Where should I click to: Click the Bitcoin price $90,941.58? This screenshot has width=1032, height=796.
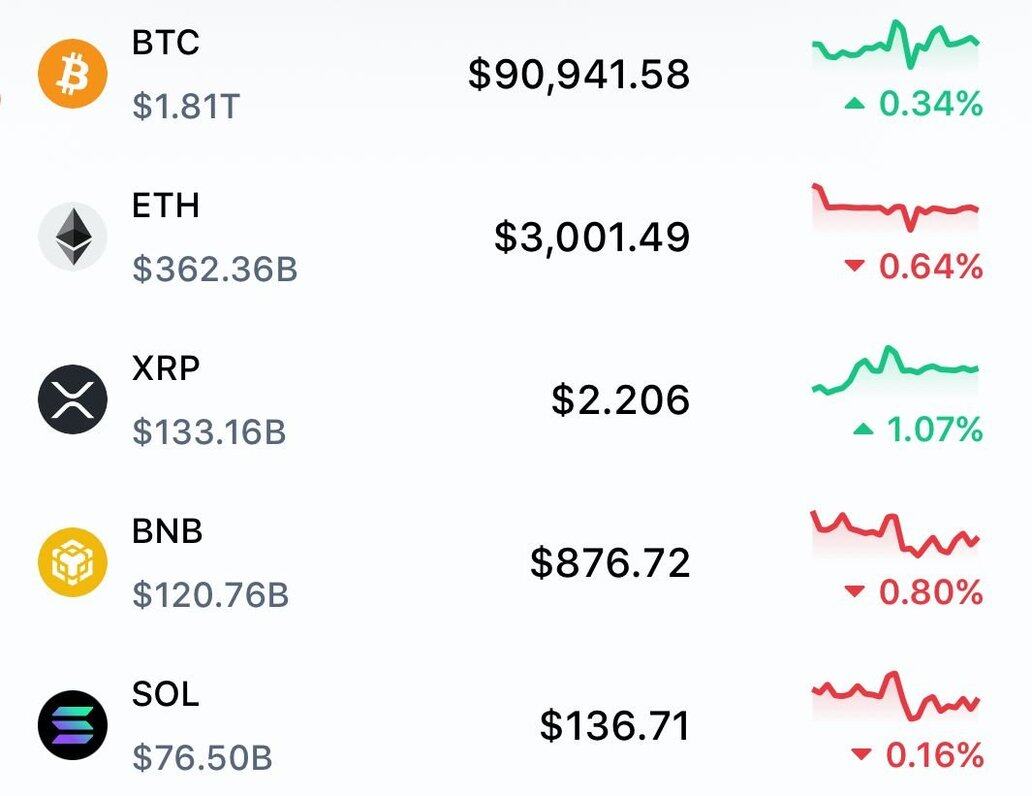click(579, 74)
